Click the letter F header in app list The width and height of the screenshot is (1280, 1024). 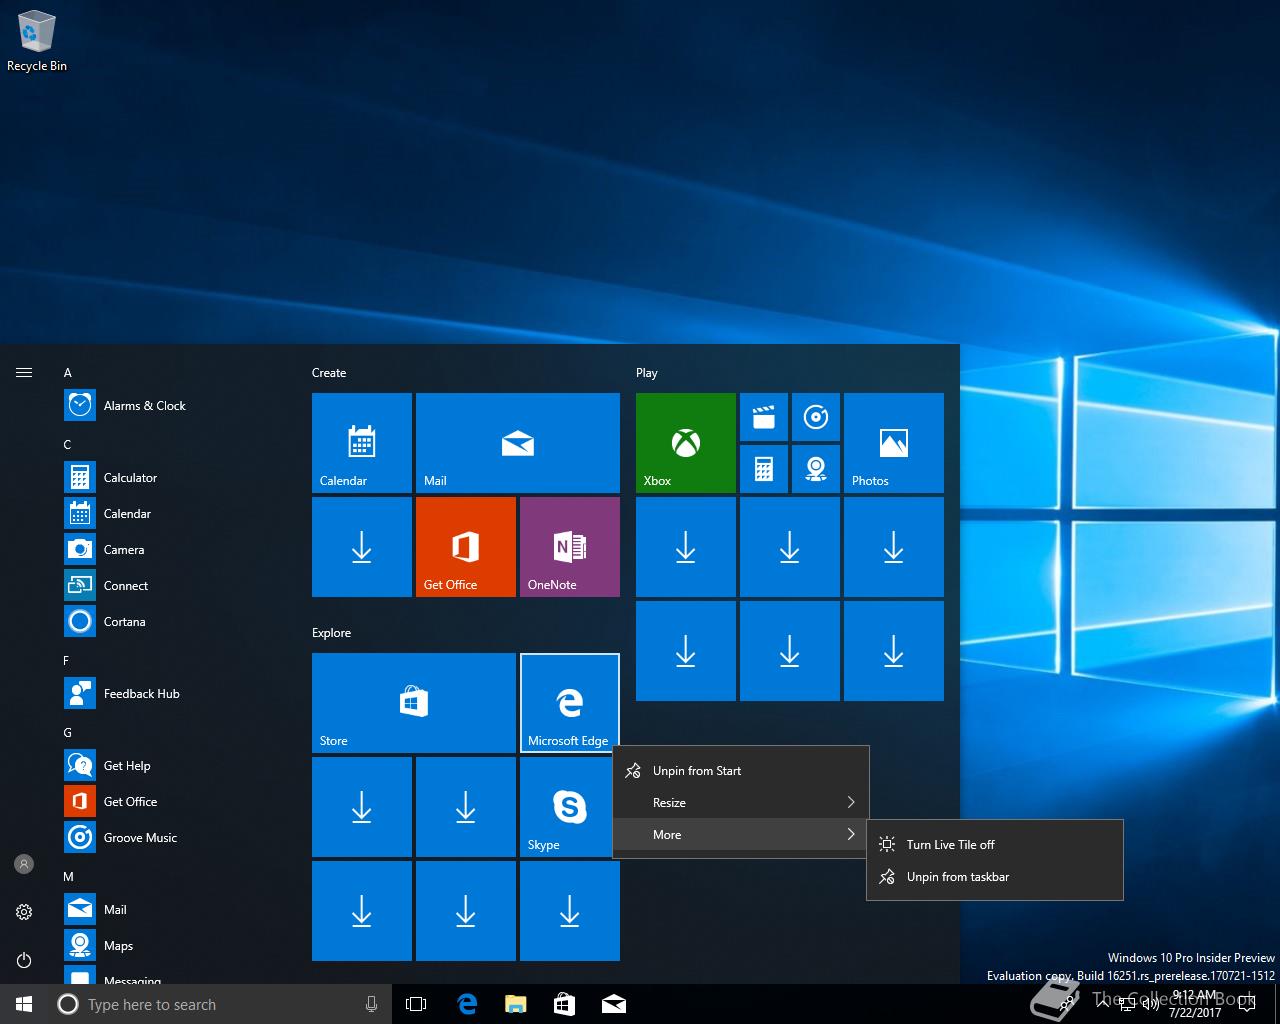[67, 660]
